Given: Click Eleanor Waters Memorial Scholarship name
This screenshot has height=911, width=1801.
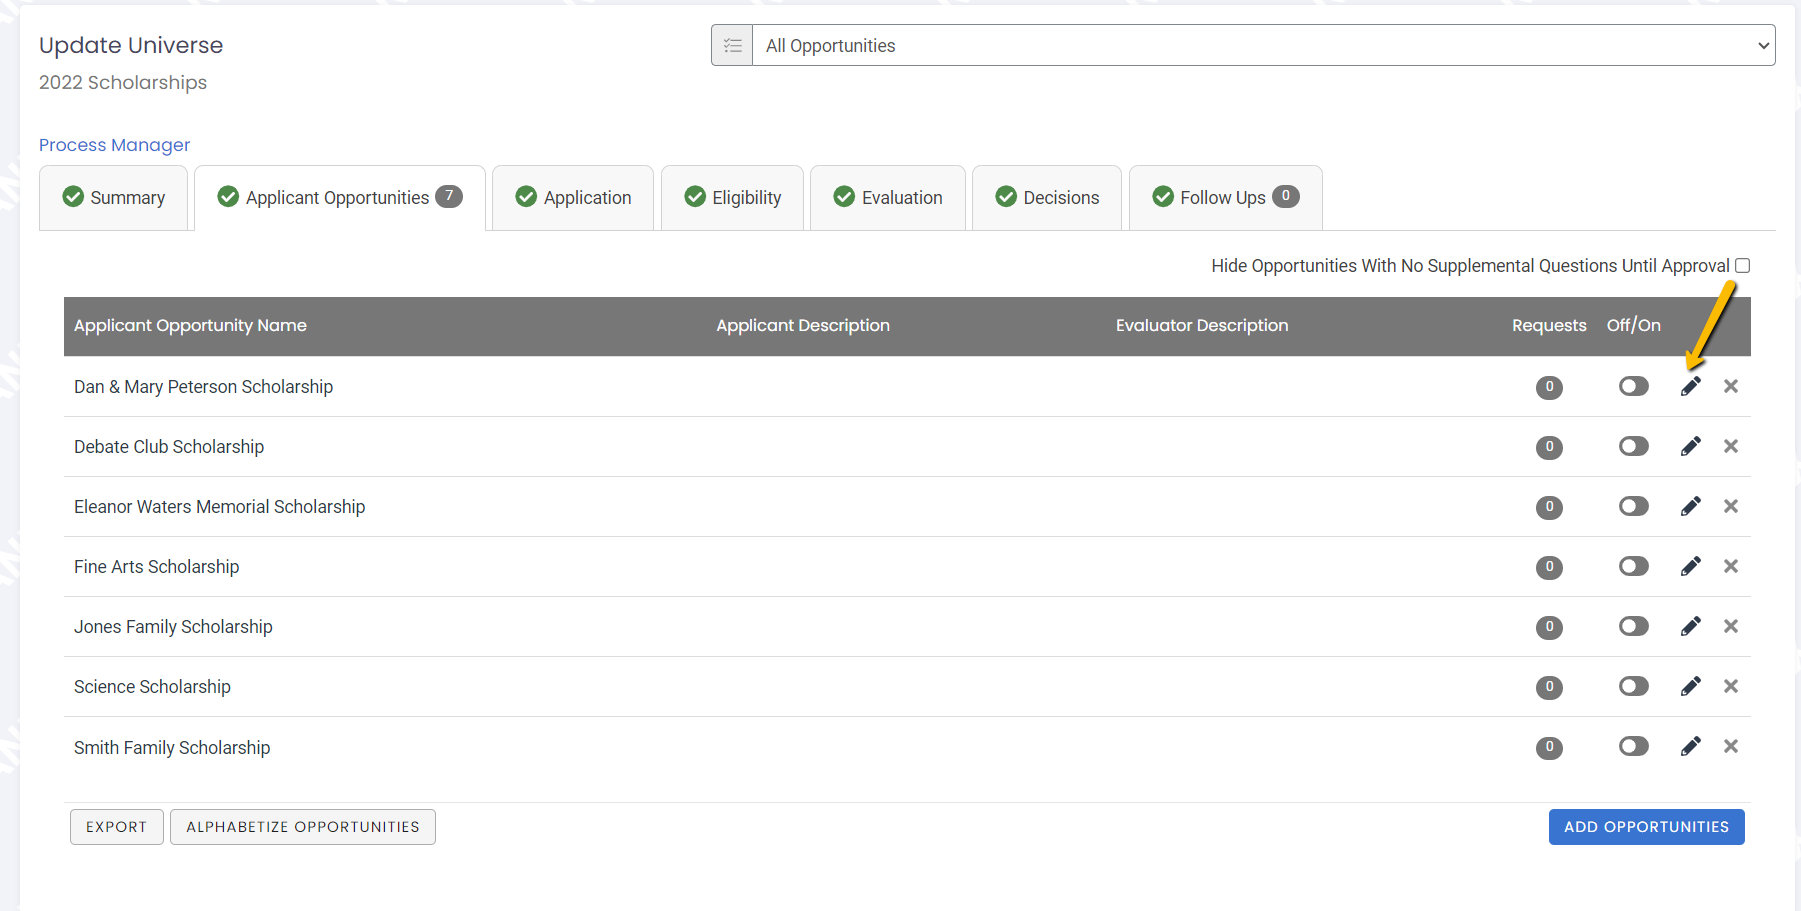Looking at the screenshot, I should (x=219, y=507).
